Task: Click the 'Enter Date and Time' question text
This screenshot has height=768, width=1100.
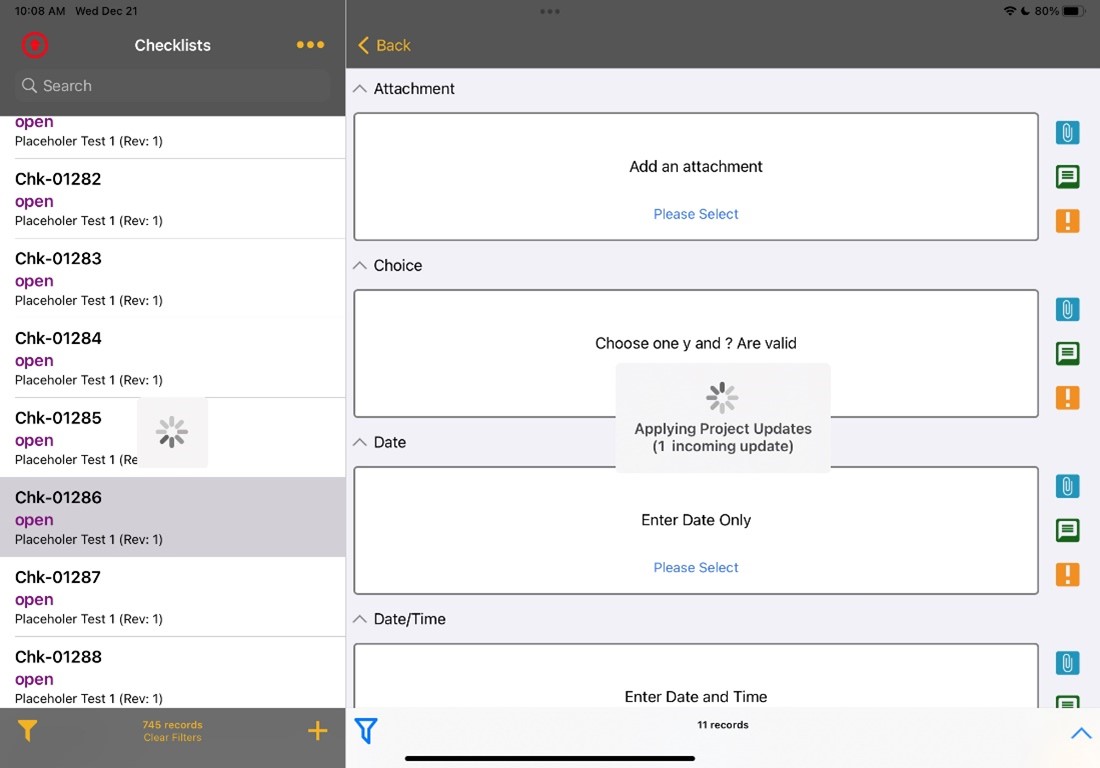Action: pos(696,696)
